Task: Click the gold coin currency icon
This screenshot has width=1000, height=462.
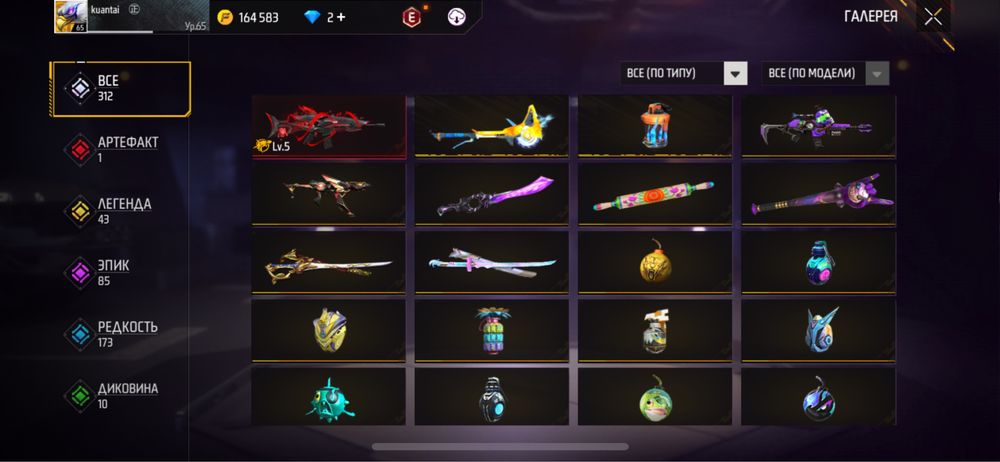Action: point(225,17)
